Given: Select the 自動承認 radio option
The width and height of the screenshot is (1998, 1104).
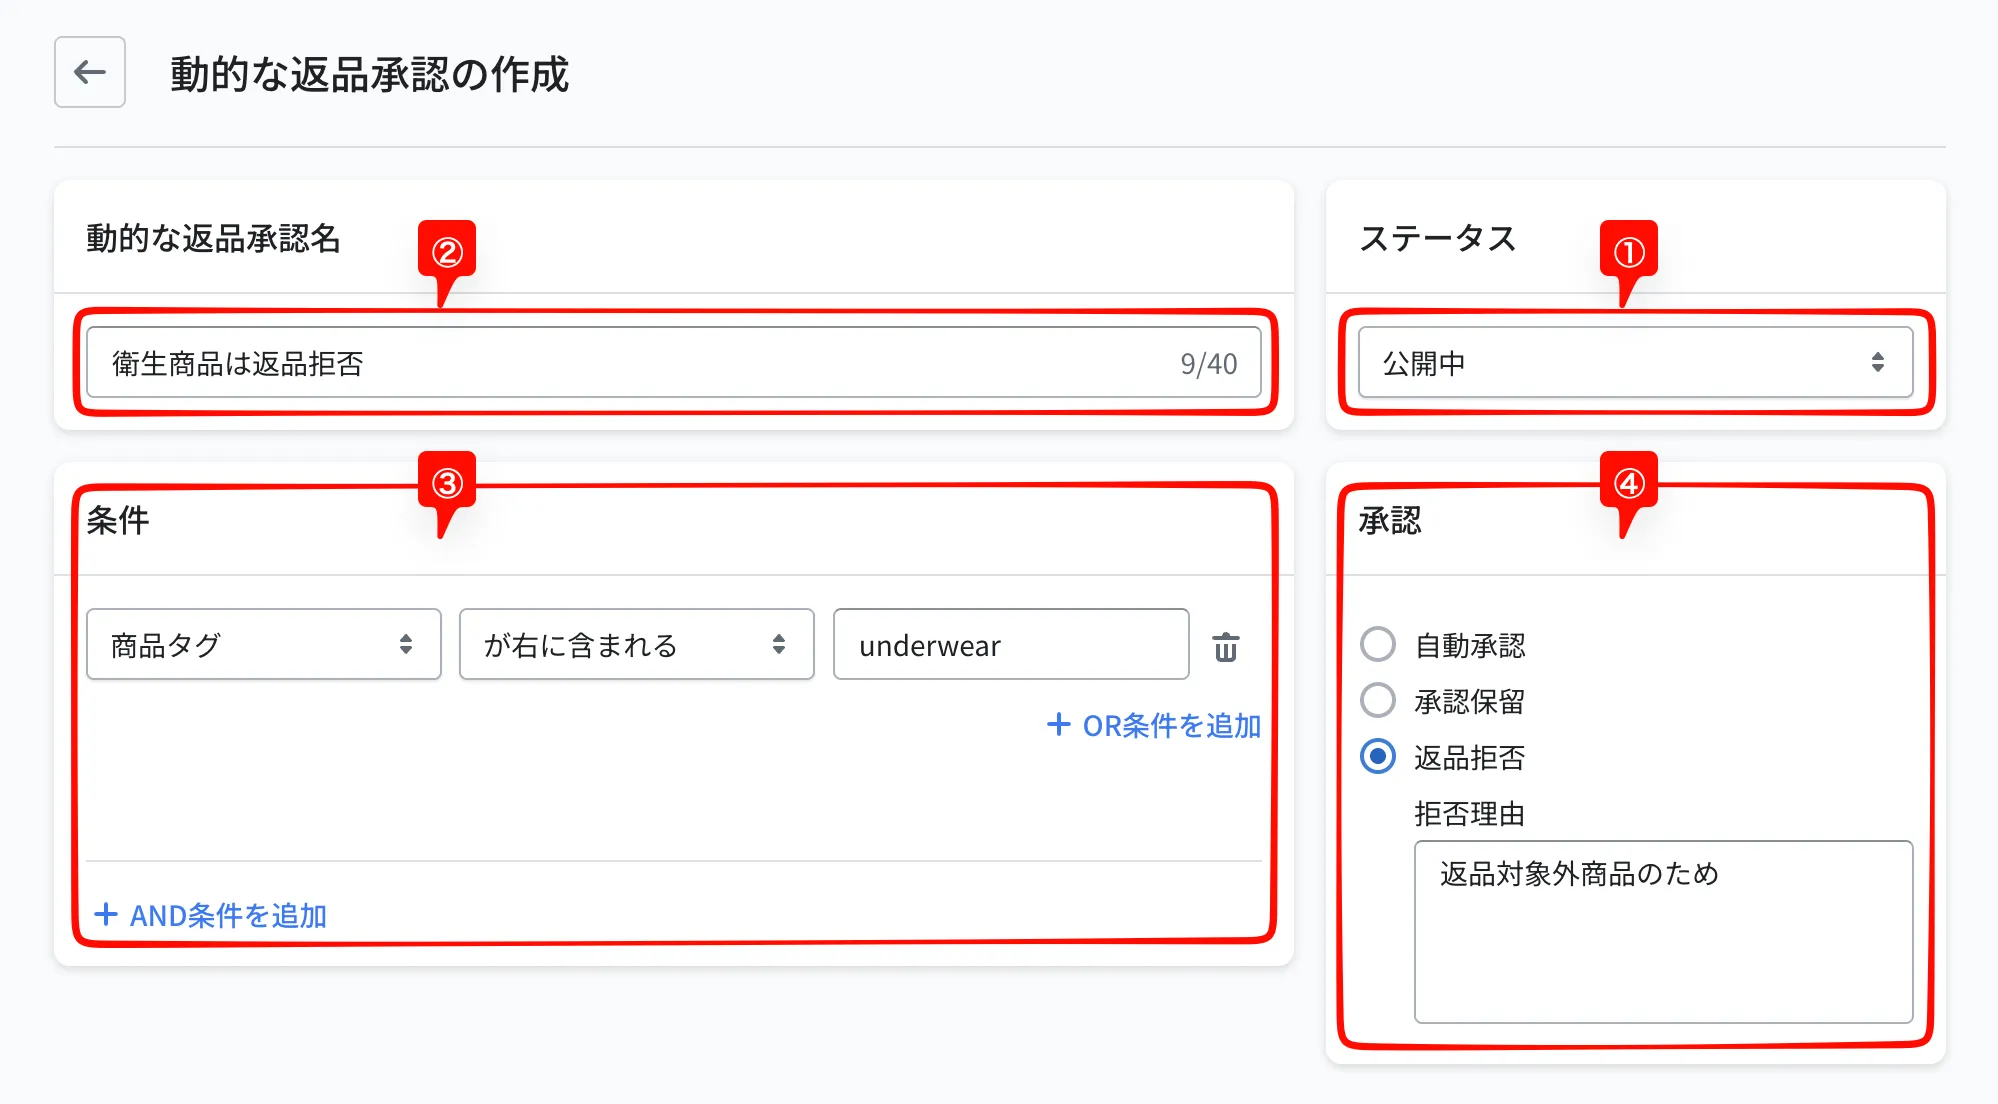Looking at the screenshot, I should [x=1378, y=645].
